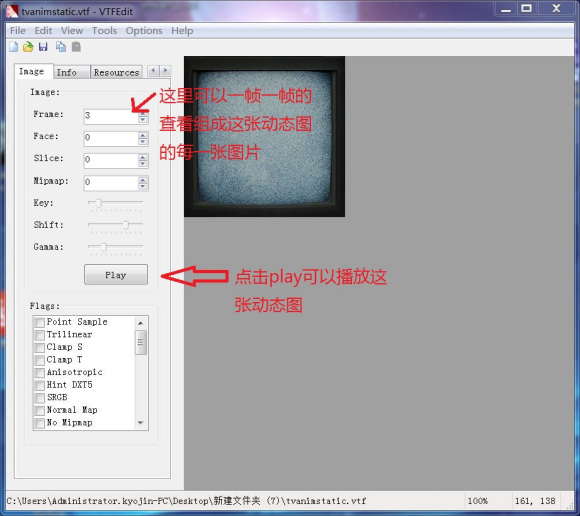Decrease the Slice value with down arrow

tap(143, 164)
